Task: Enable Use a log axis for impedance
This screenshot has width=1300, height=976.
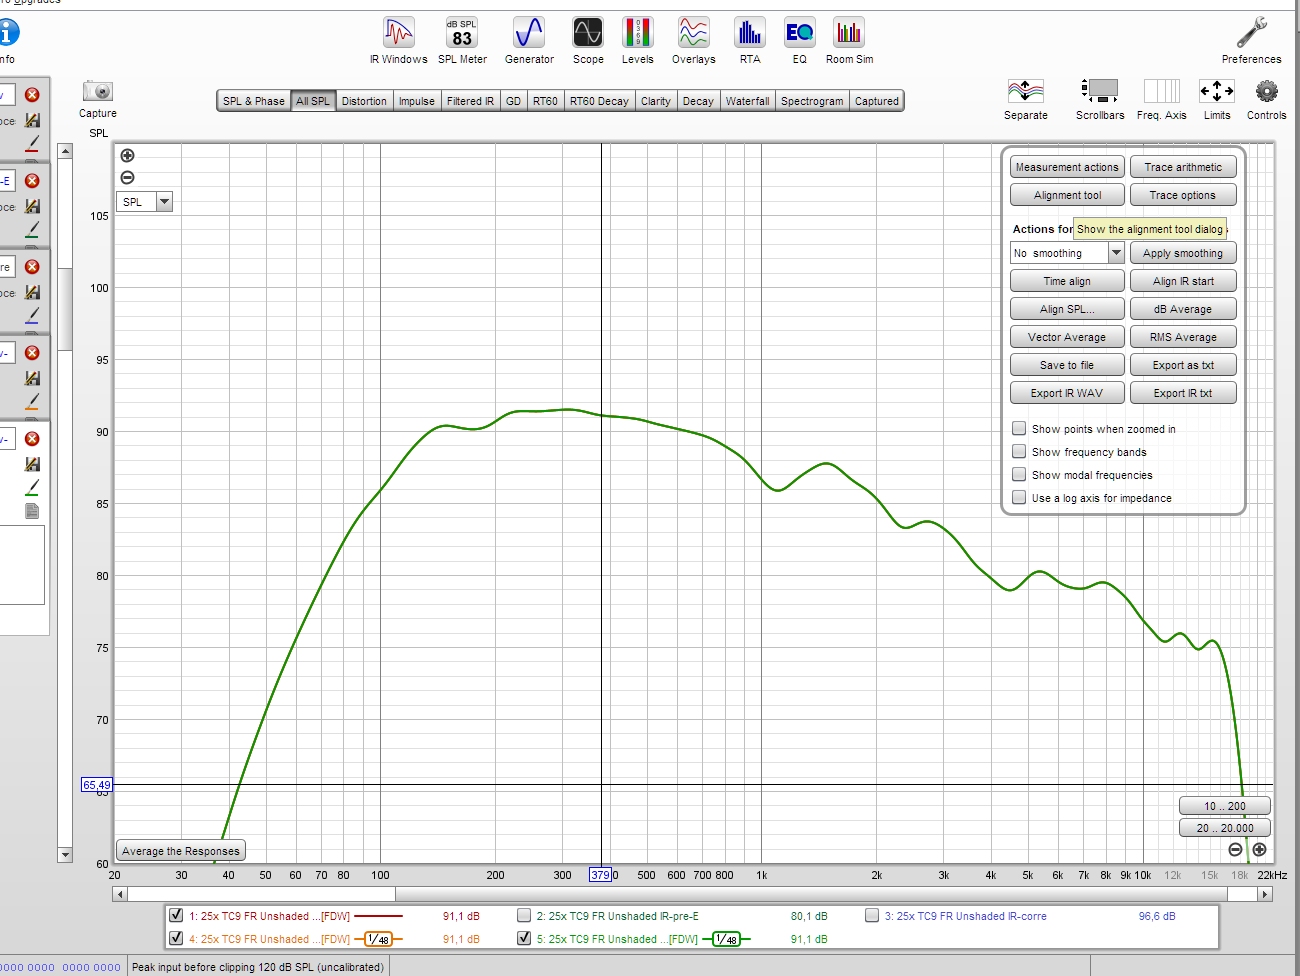Action: click(1019, 497)
